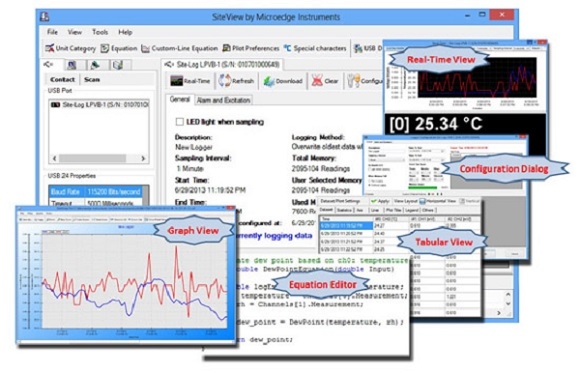Viewport: 580px width, 373px height.
Task: Select Site-Log LPVB-1 in USB Port list
Action: pos(100,105)
